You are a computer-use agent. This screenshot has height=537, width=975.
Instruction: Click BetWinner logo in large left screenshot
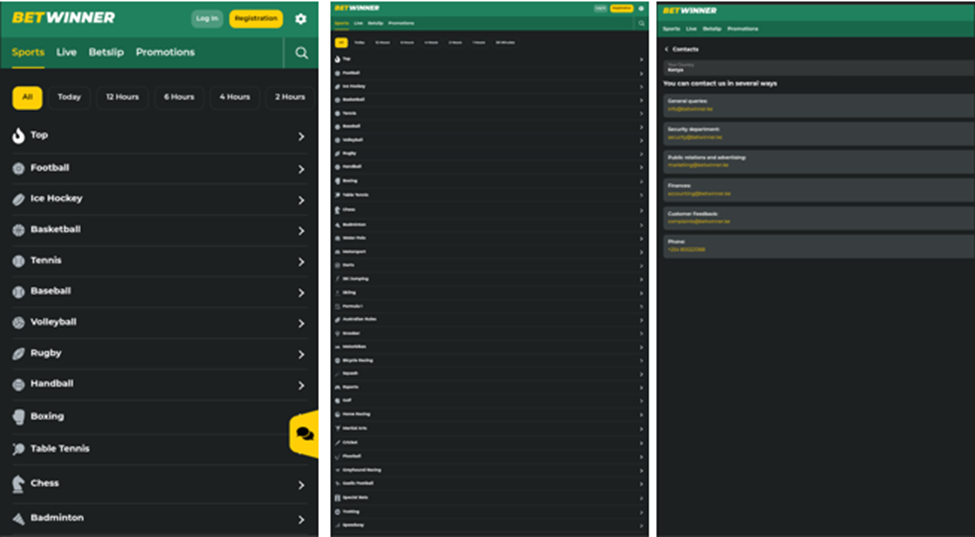pos(63,18)
